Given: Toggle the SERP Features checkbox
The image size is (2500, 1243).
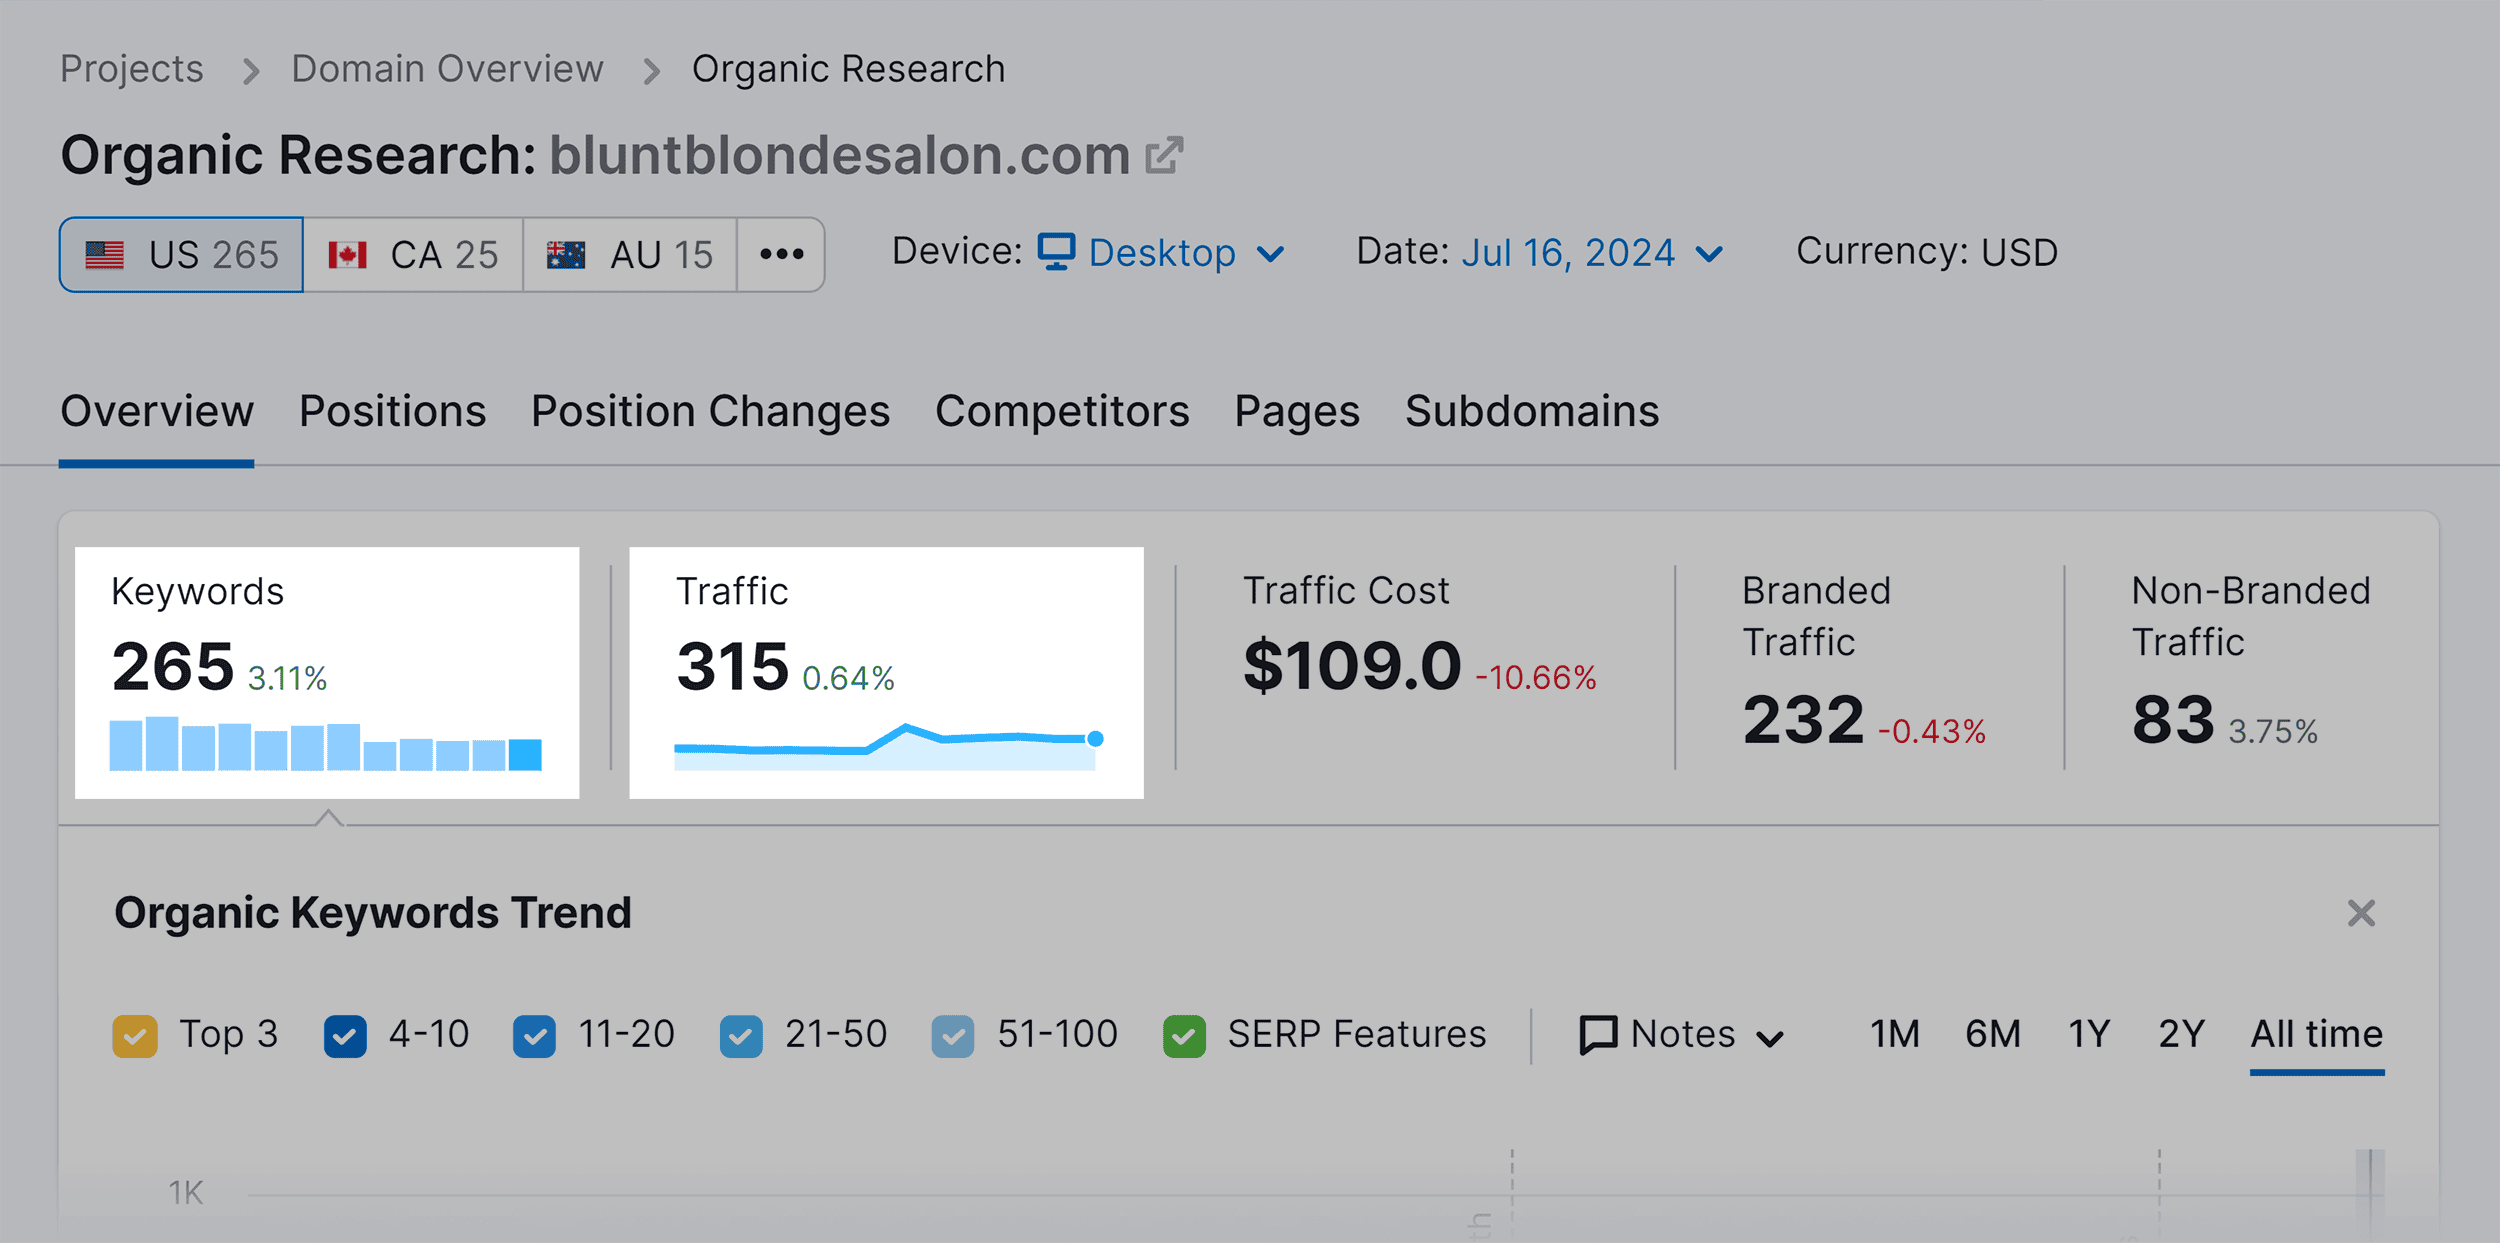Looking at the screenshot, I should point(1187,1035).
